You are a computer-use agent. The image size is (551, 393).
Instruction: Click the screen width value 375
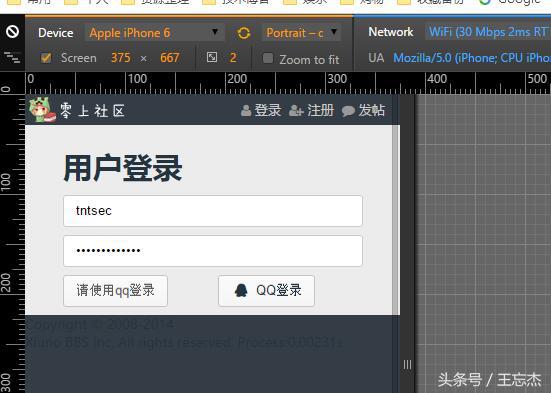point(121,58)
